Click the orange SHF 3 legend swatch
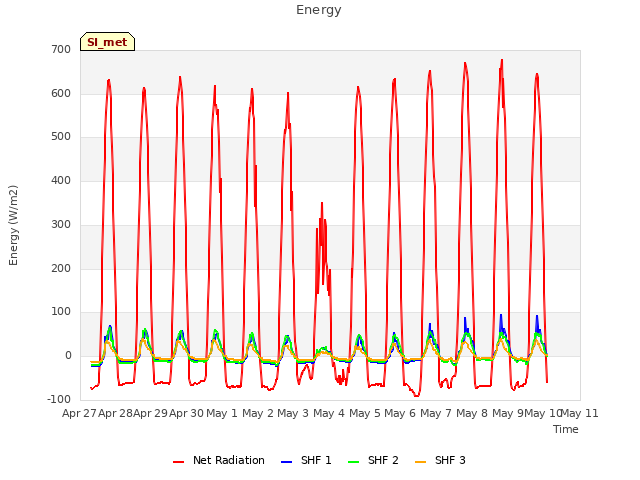 click(420, 462)
